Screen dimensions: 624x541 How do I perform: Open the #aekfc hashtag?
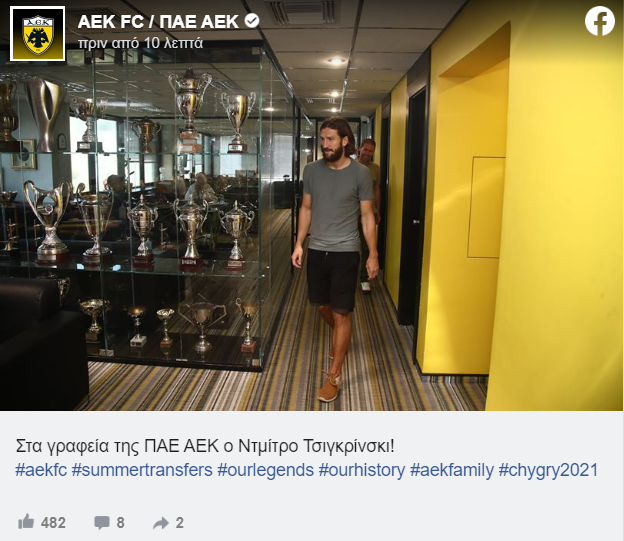[41, 470]
